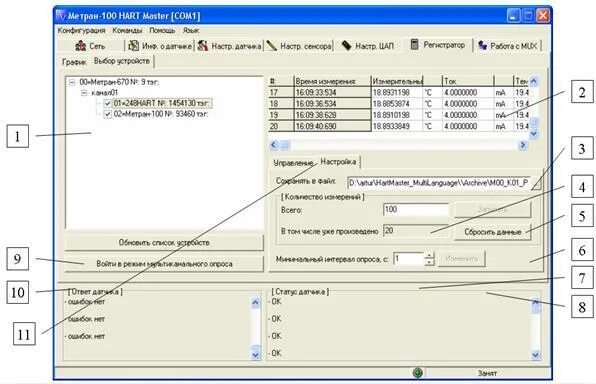Click measured value 18.8853874

tap(397, 104)
